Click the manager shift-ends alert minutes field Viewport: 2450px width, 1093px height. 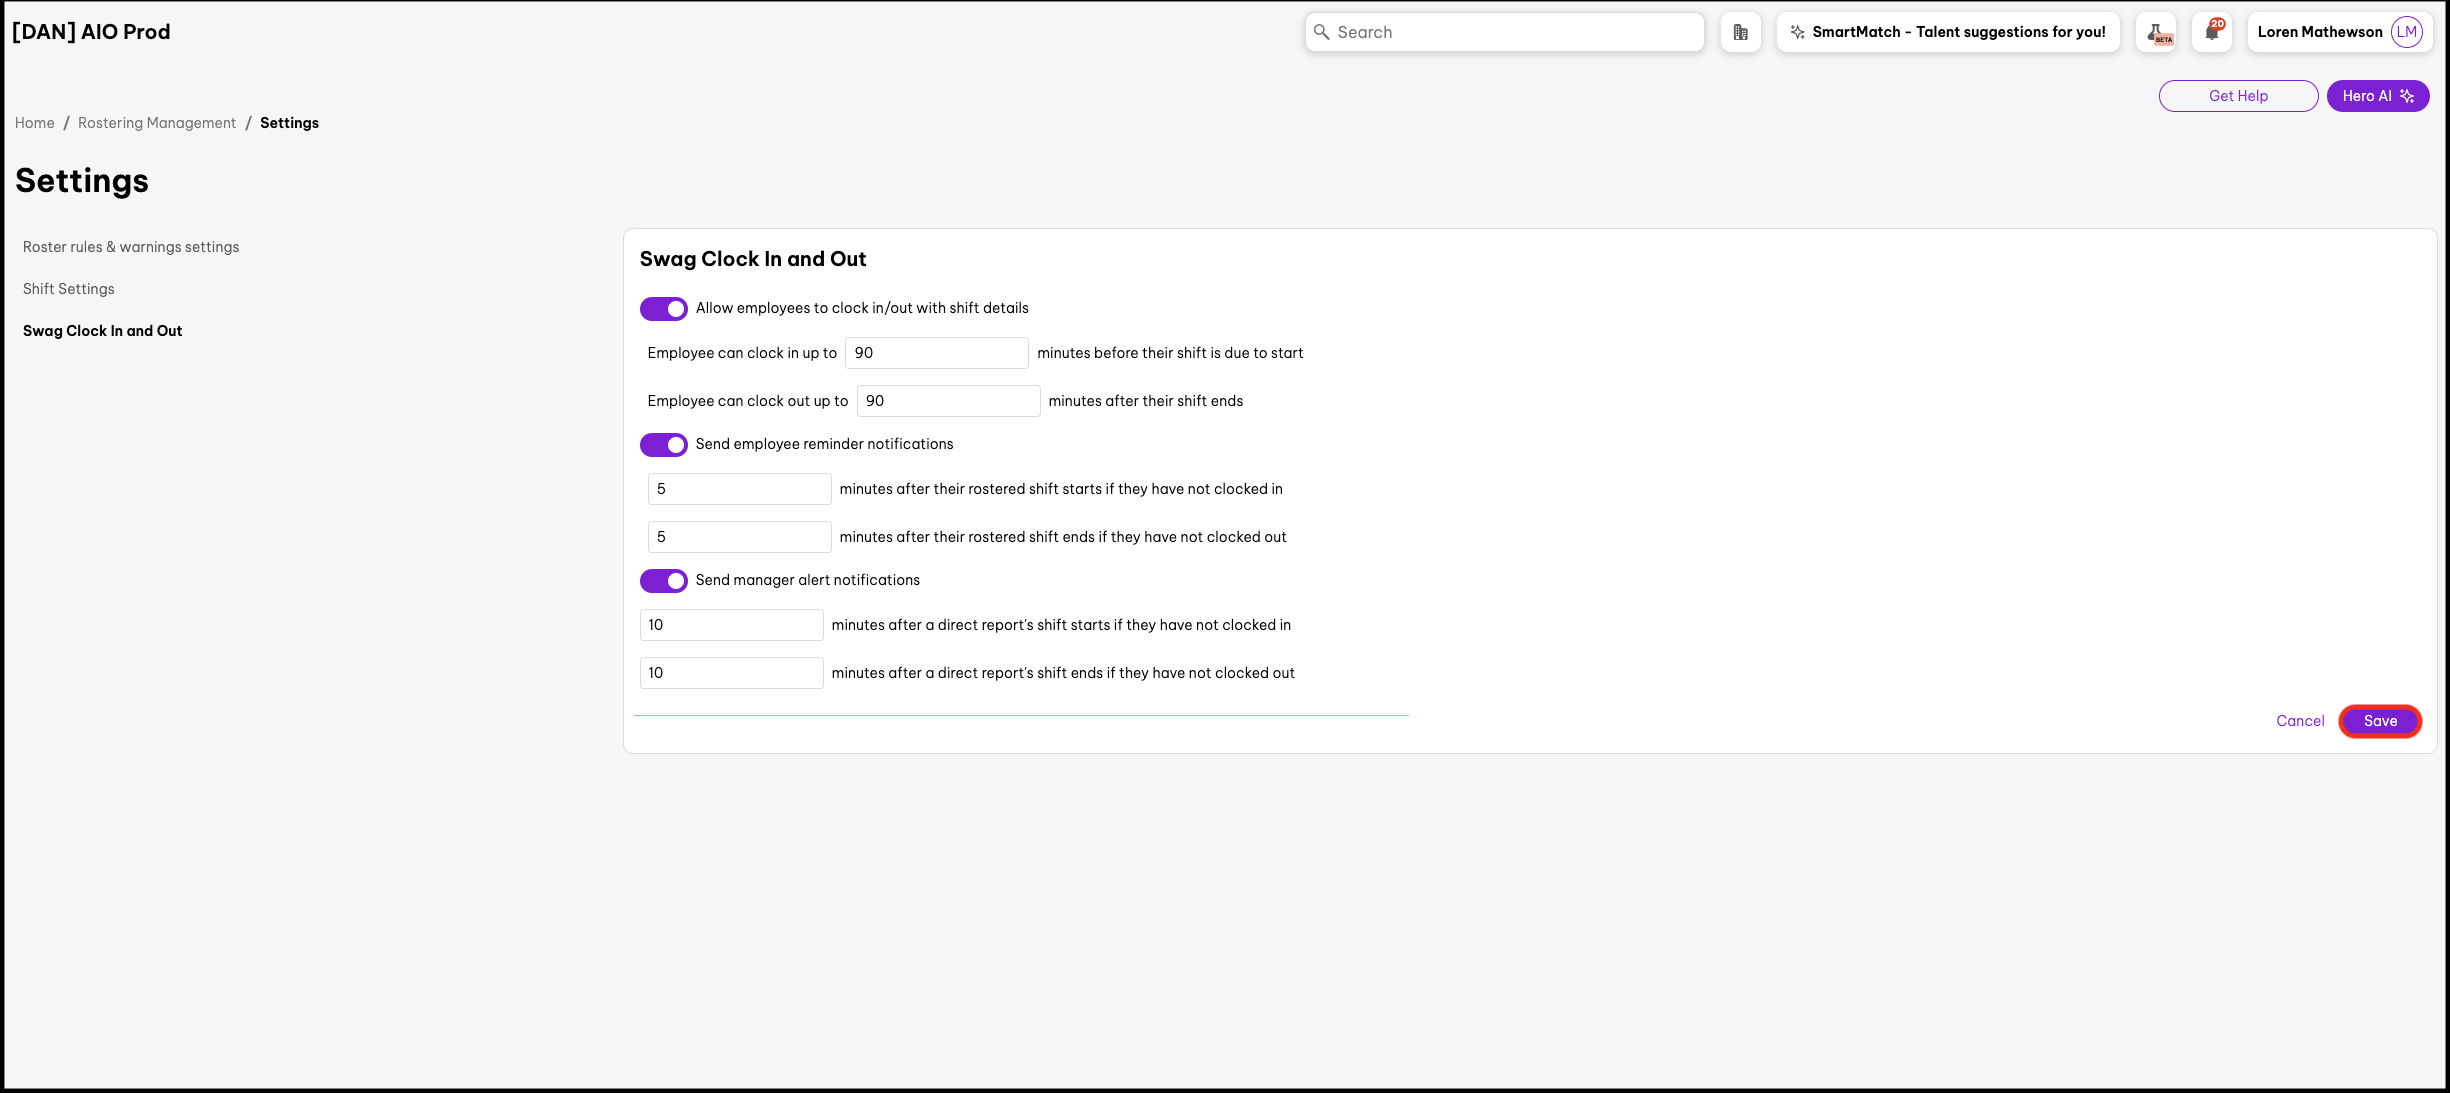(731, 673)
